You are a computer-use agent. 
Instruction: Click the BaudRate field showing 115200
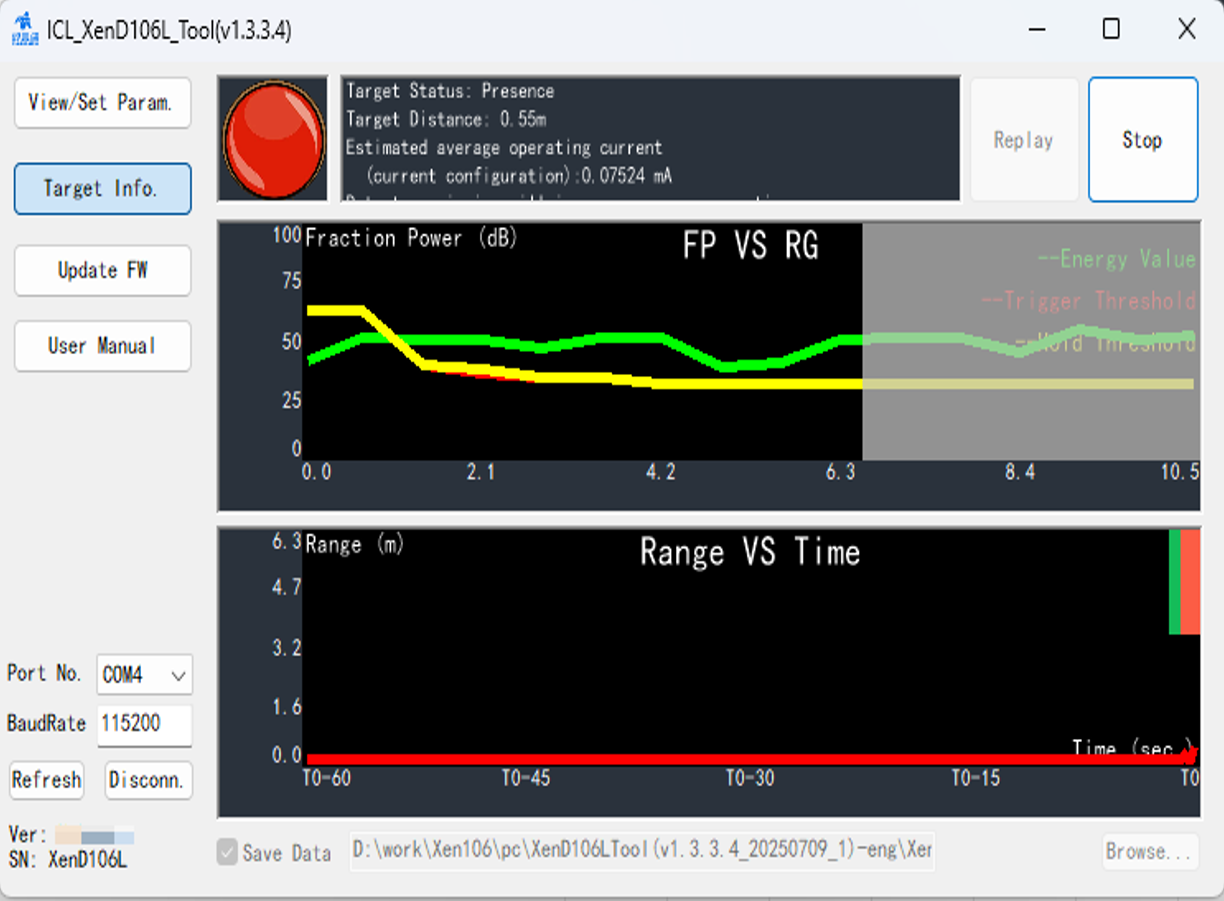click(144, 724)
